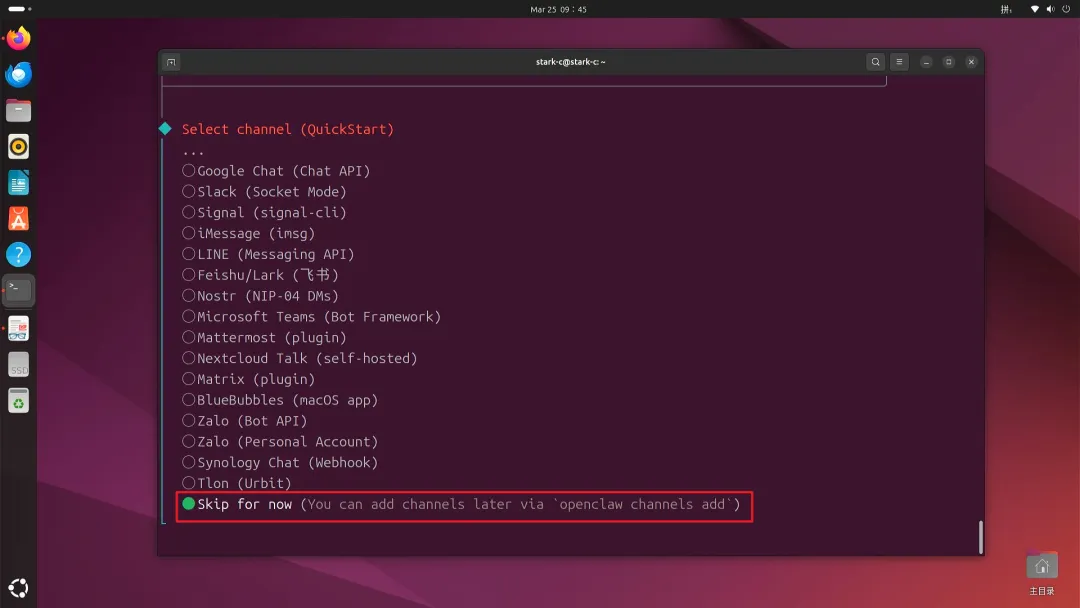Select Microsoft Teams (Bot Framework)

311,317
